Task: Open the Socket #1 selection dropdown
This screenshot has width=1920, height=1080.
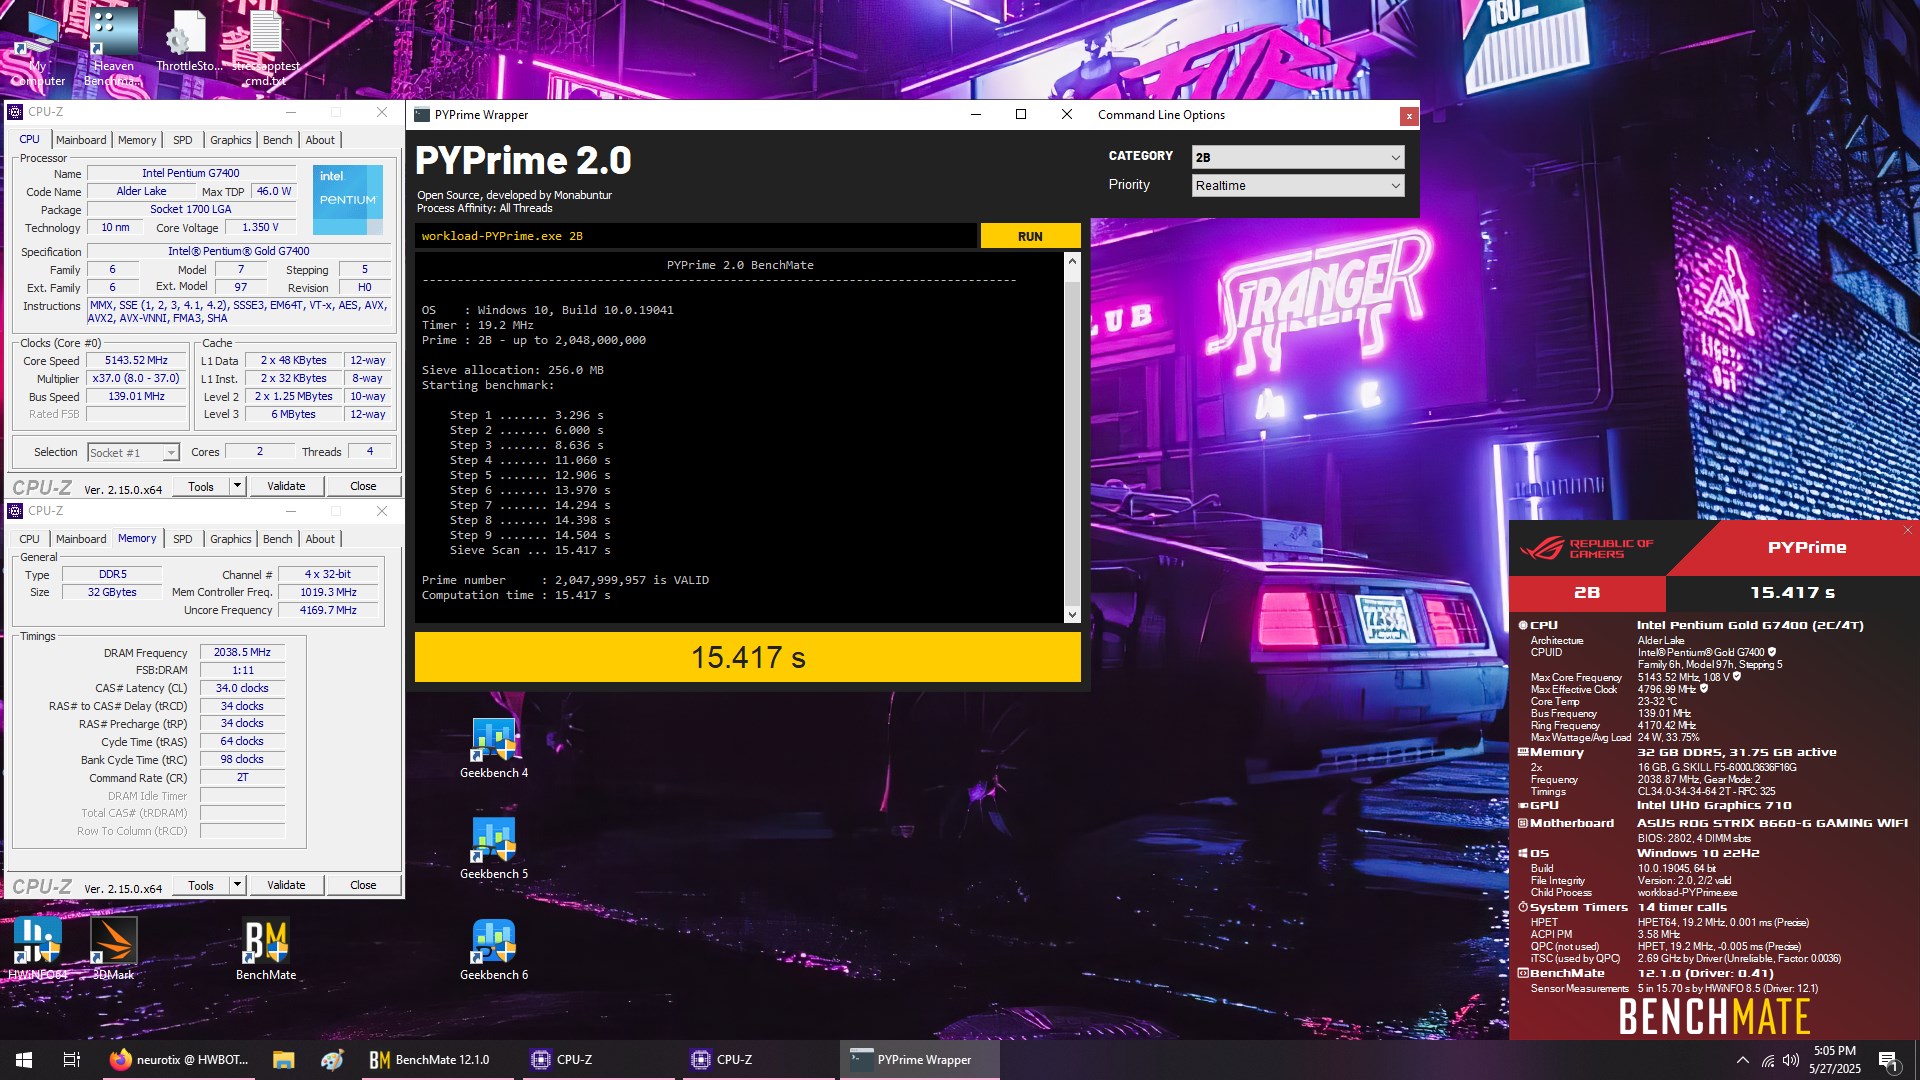Action: click(x=133, y=453)
